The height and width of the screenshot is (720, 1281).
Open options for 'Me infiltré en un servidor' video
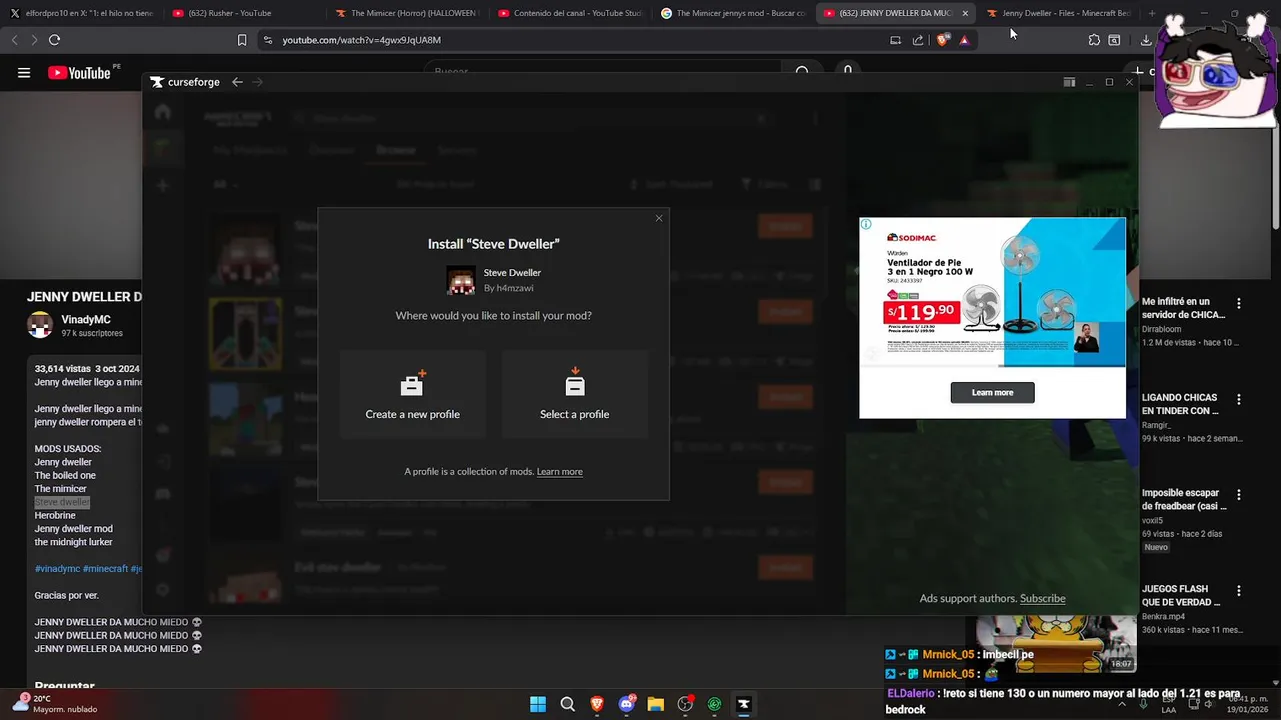[x=1238, y=303]
